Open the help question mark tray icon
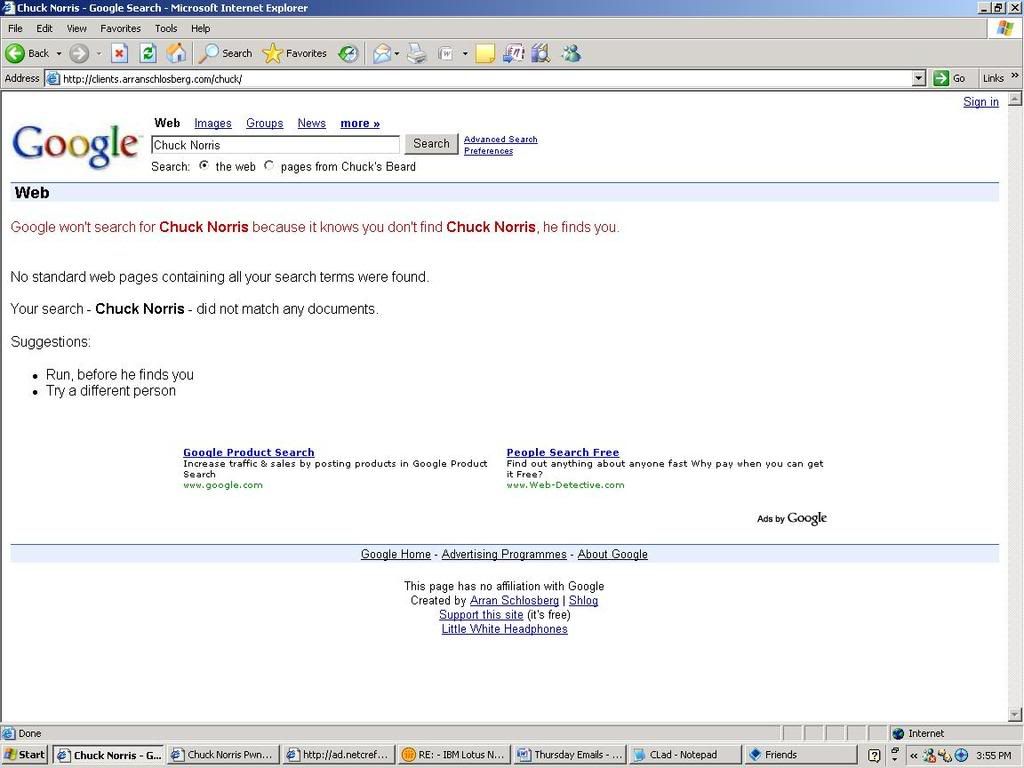The width and height of the screenshot is (1024, 768). 874,756
